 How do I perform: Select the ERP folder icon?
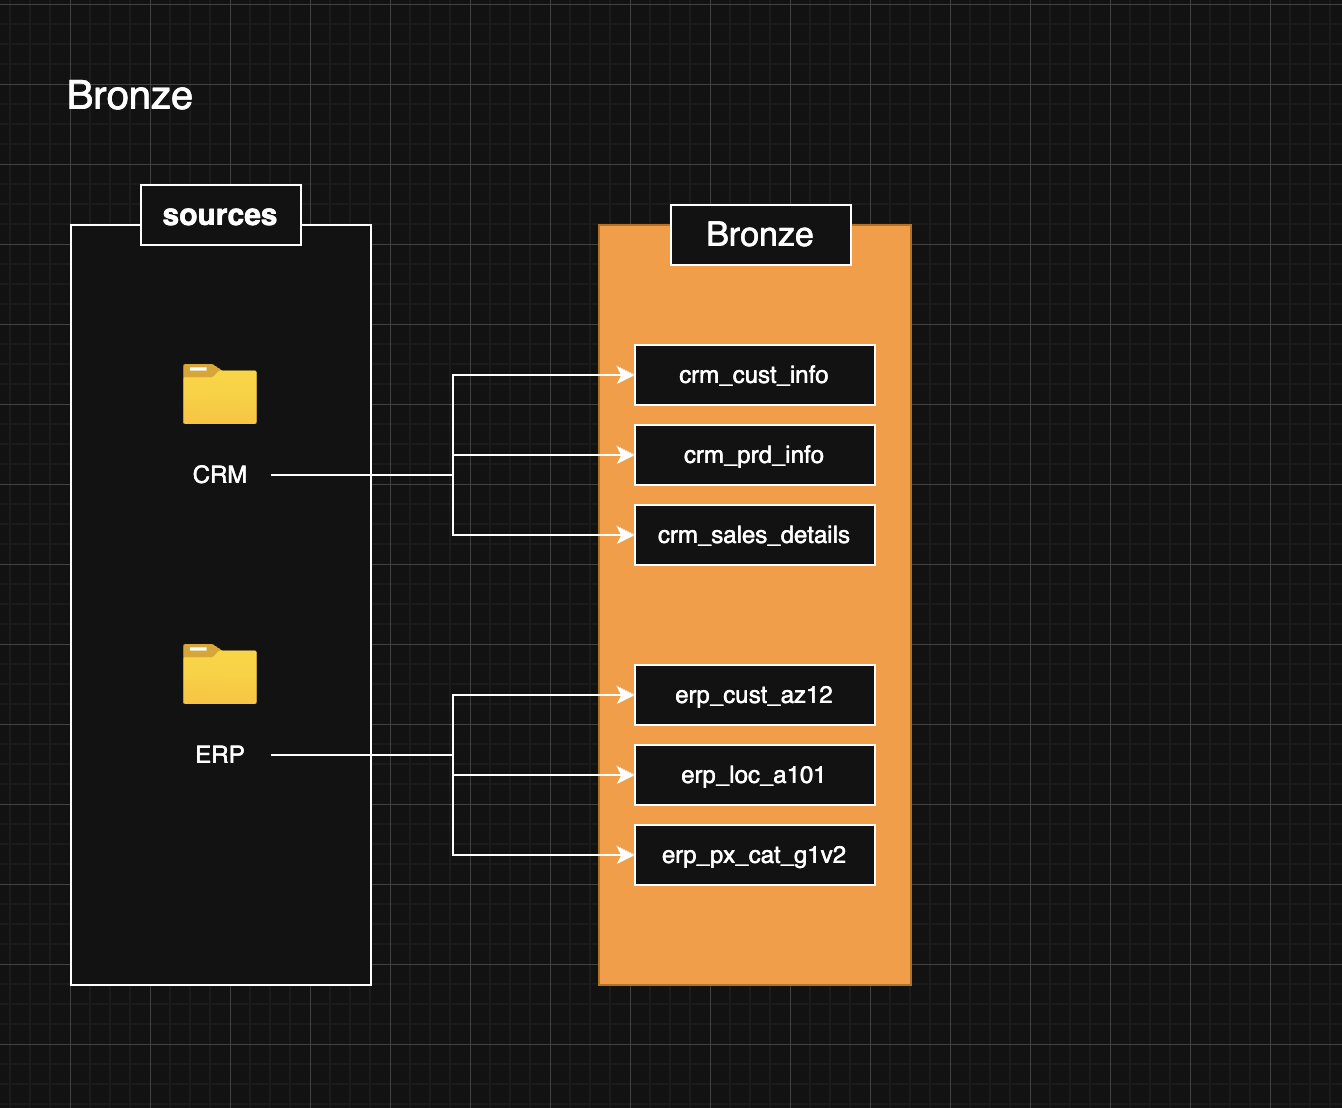[x=220, y=674]
